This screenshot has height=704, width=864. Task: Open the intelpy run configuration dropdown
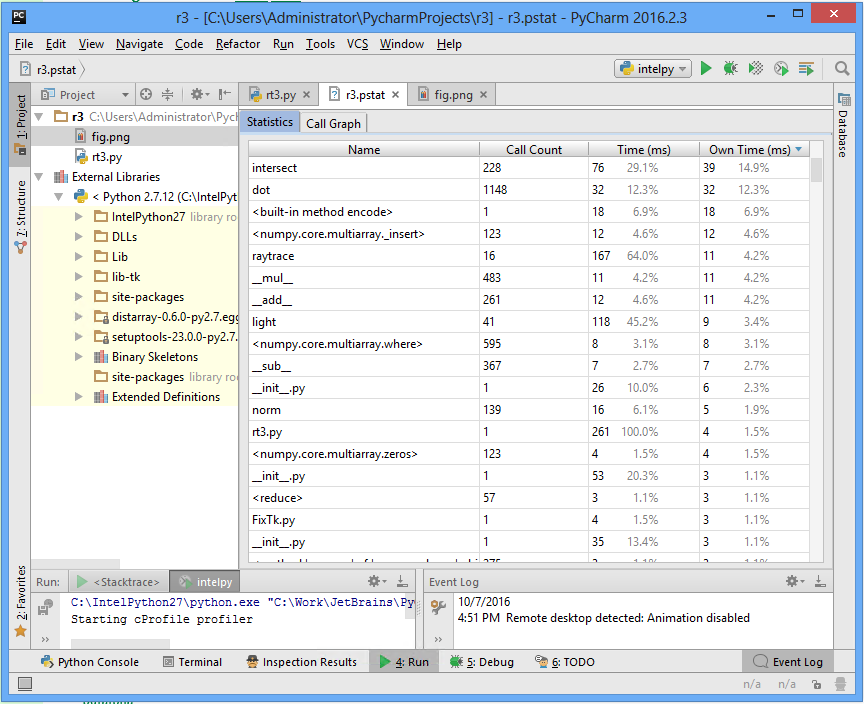point(653,69)
